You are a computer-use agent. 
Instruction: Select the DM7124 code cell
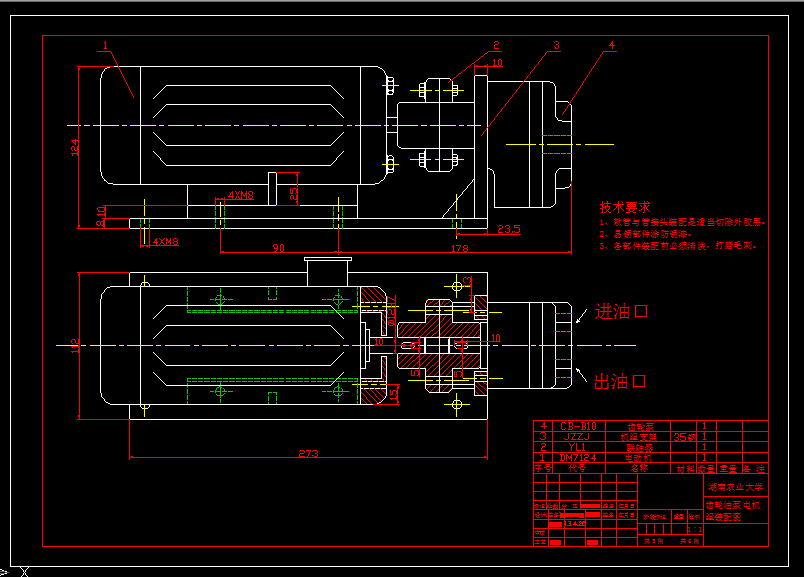(x=578, y=457)
